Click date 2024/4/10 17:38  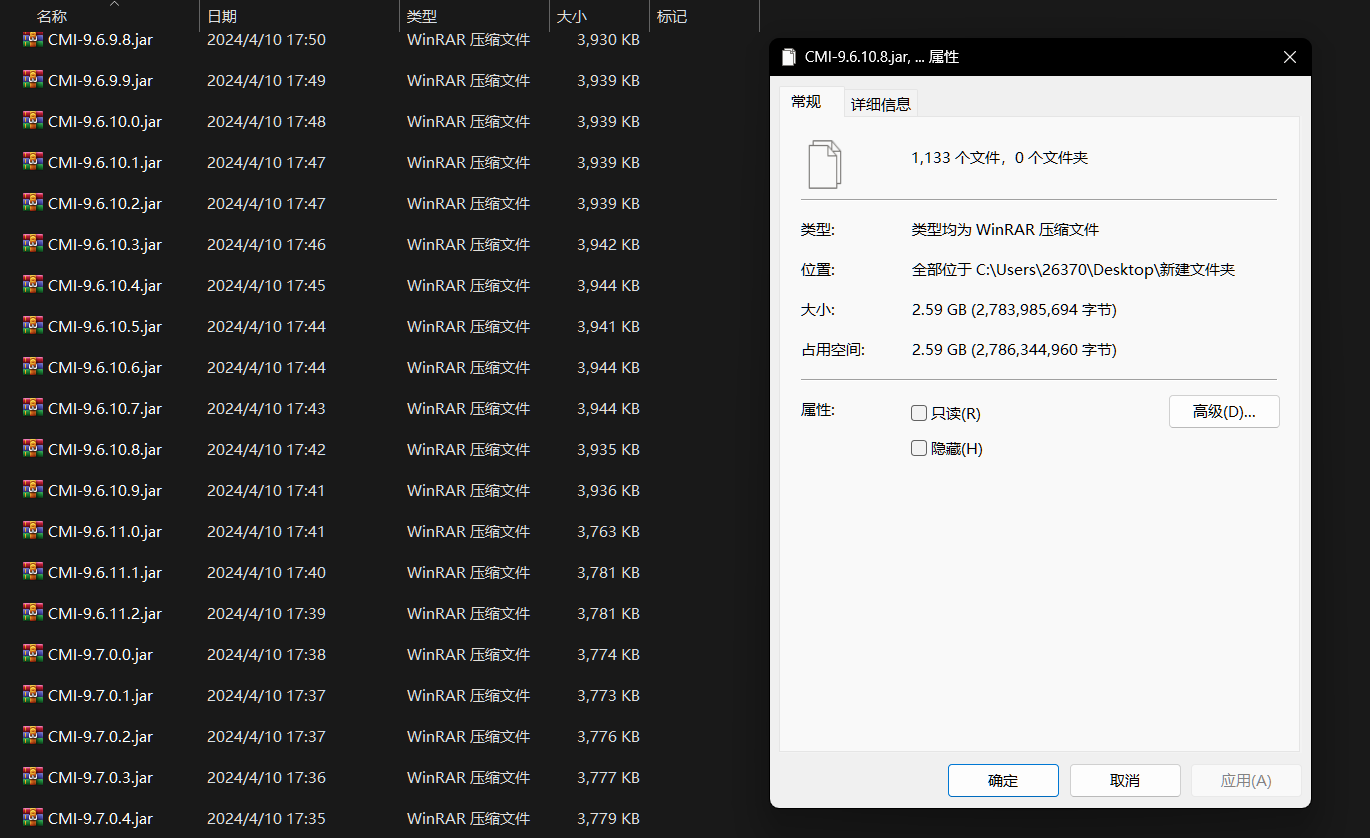tap(266, 654)
